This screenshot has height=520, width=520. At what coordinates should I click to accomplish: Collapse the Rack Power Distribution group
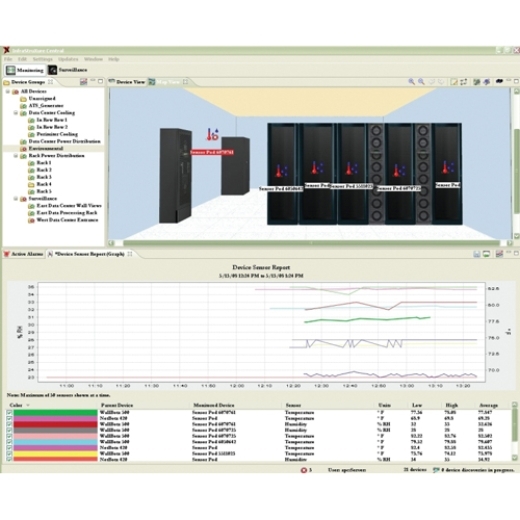coord(16,156)
